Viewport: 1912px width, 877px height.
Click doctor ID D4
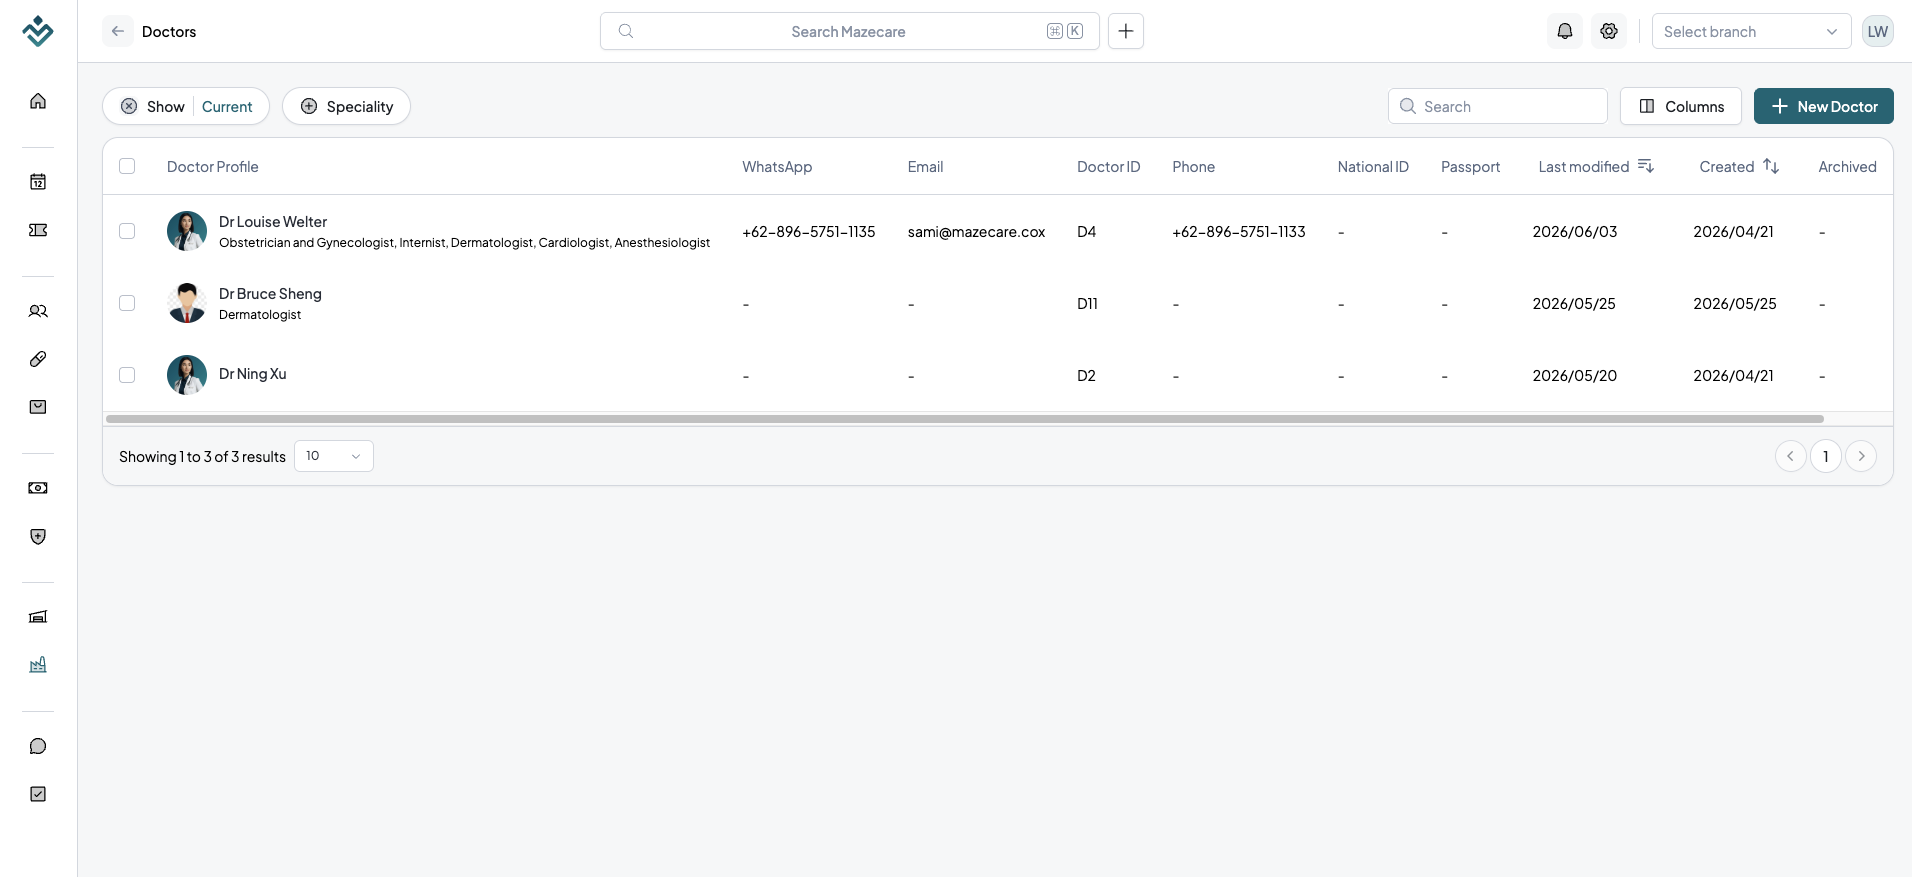[x=1087, y=232]
